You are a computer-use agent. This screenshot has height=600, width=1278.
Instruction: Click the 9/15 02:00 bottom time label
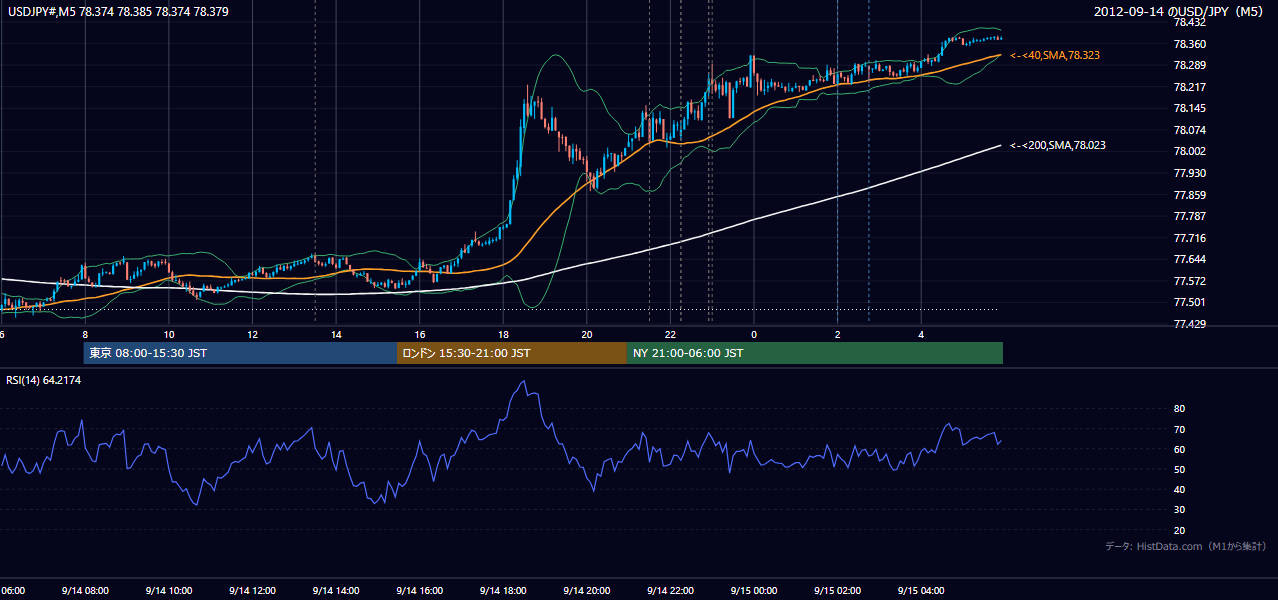click(837, 591)
